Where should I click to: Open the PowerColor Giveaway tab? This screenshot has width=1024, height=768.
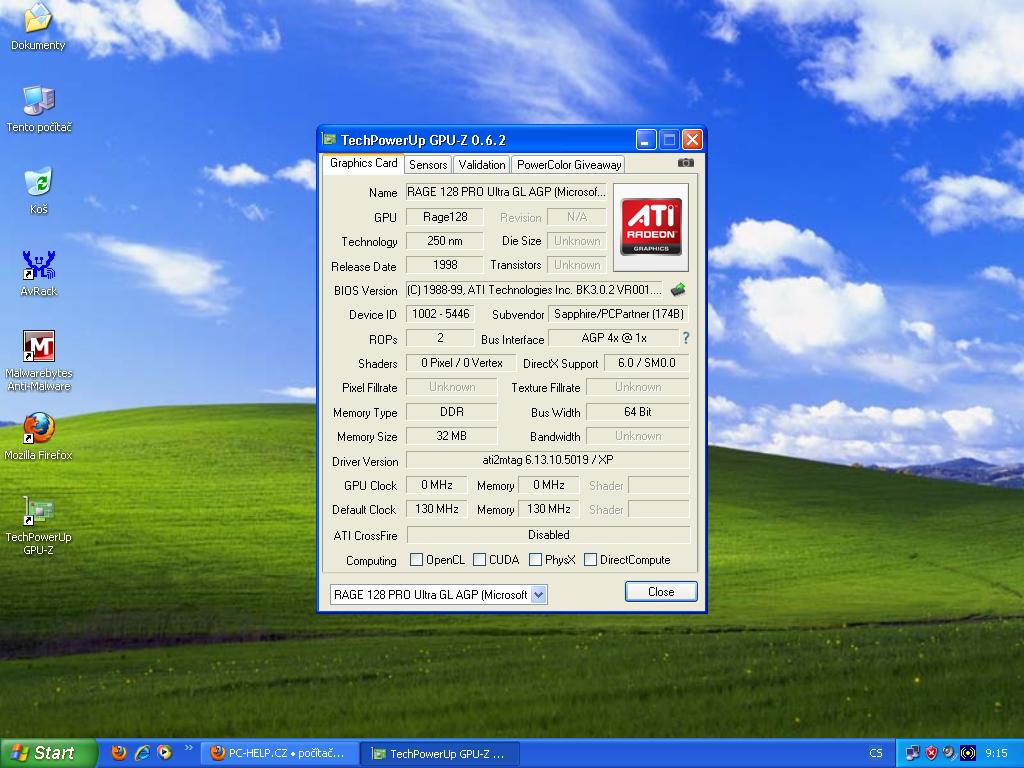569,165
